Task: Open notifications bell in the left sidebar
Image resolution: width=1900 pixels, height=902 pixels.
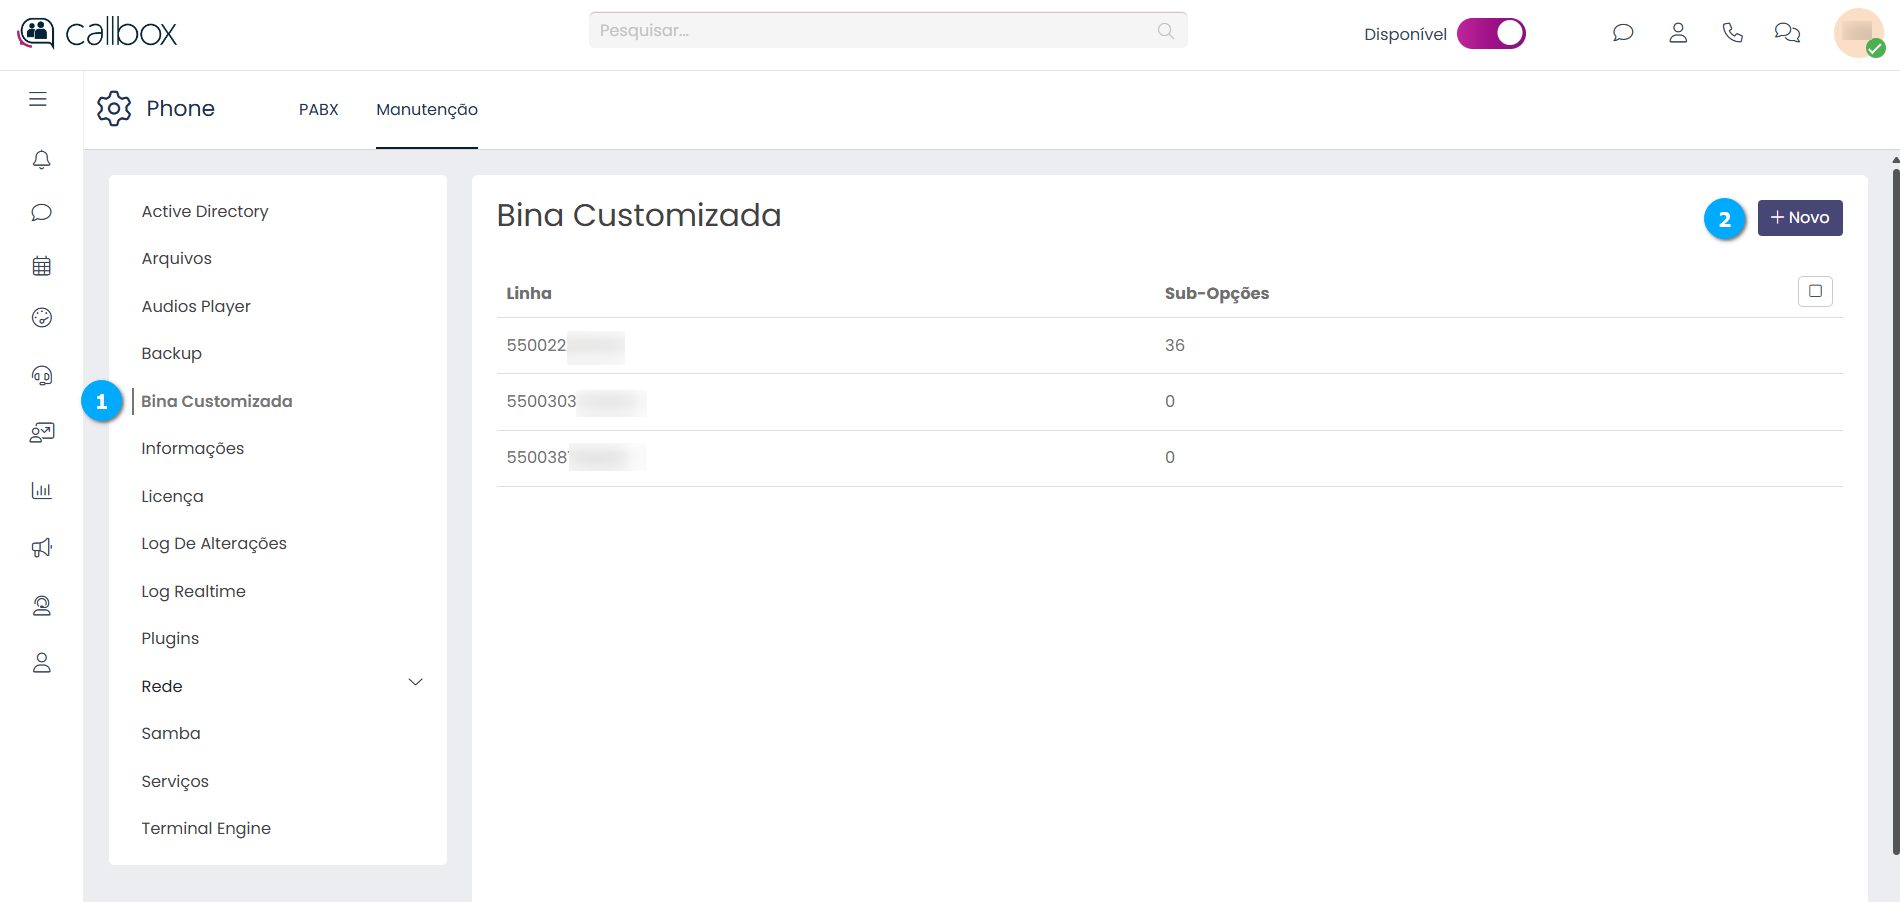Action: (41, 160)
